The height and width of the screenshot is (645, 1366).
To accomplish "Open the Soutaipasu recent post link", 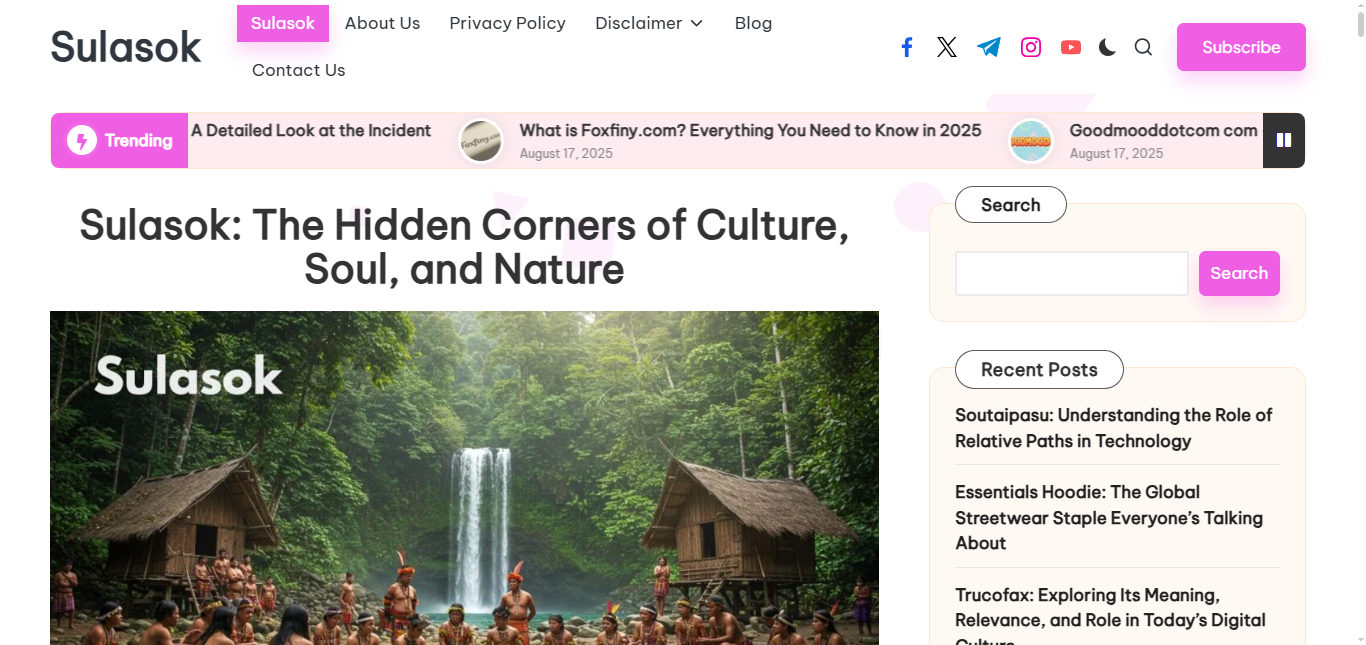I will [1113, 428].
